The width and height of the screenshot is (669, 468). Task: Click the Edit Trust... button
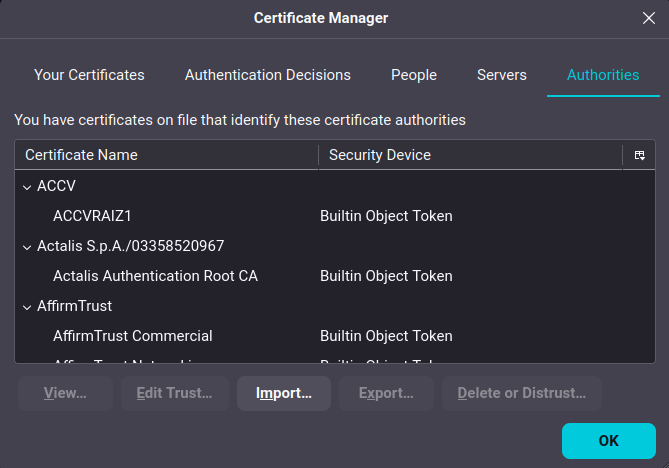coord(175,393)
